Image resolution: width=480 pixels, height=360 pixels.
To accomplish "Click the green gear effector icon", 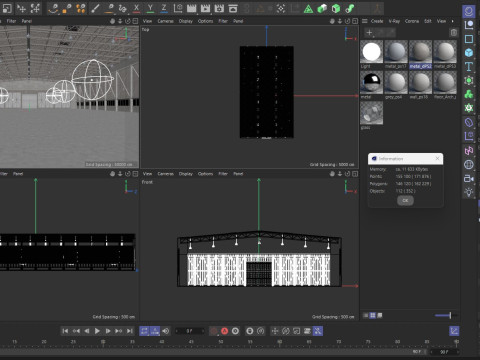I will point(469,108).
